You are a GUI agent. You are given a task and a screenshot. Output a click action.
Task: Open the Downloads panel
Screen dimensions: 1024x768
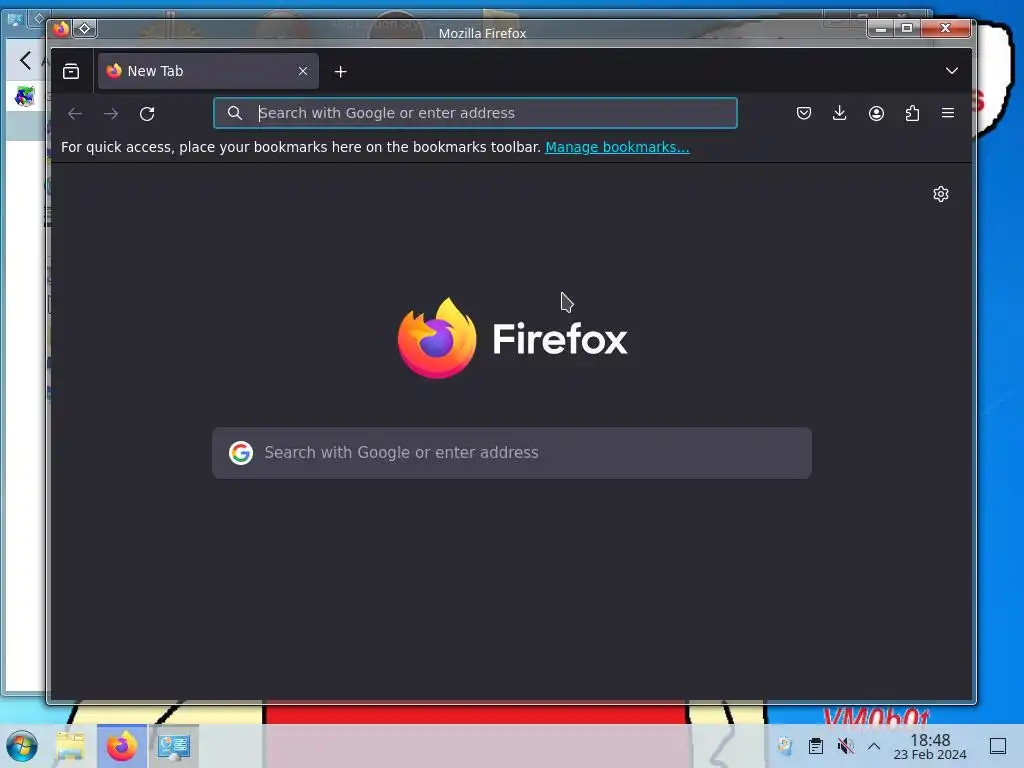click(x=840, y=113)
